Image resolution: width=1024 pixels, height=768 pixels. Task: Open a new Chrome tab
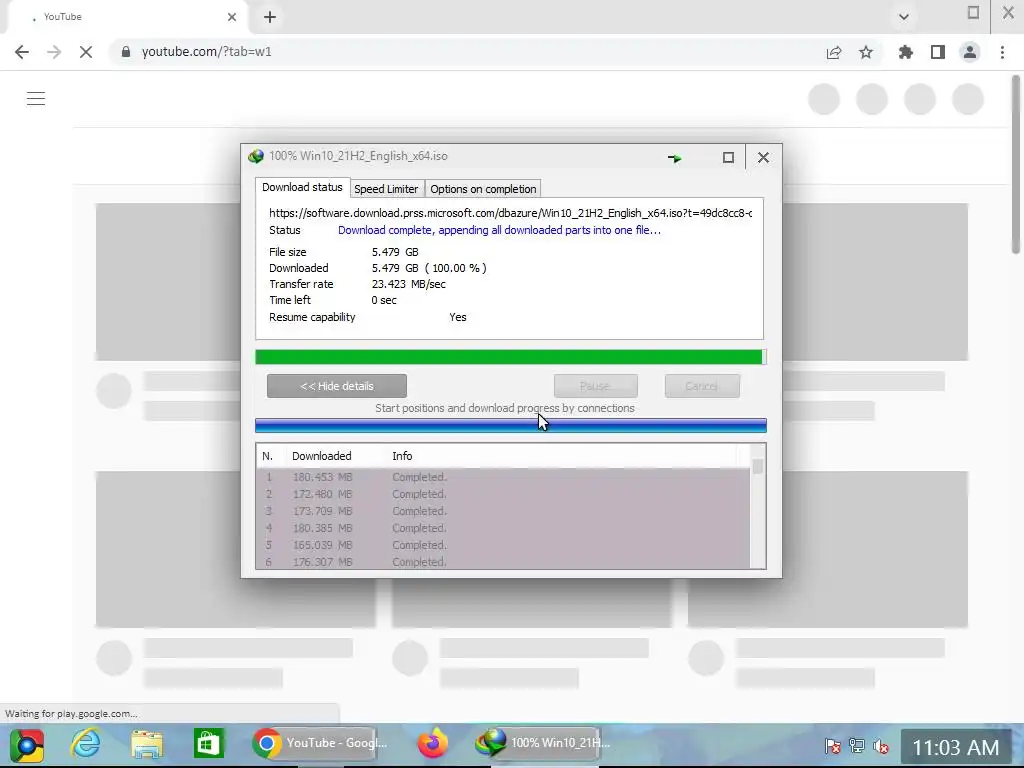coord(270,17)
